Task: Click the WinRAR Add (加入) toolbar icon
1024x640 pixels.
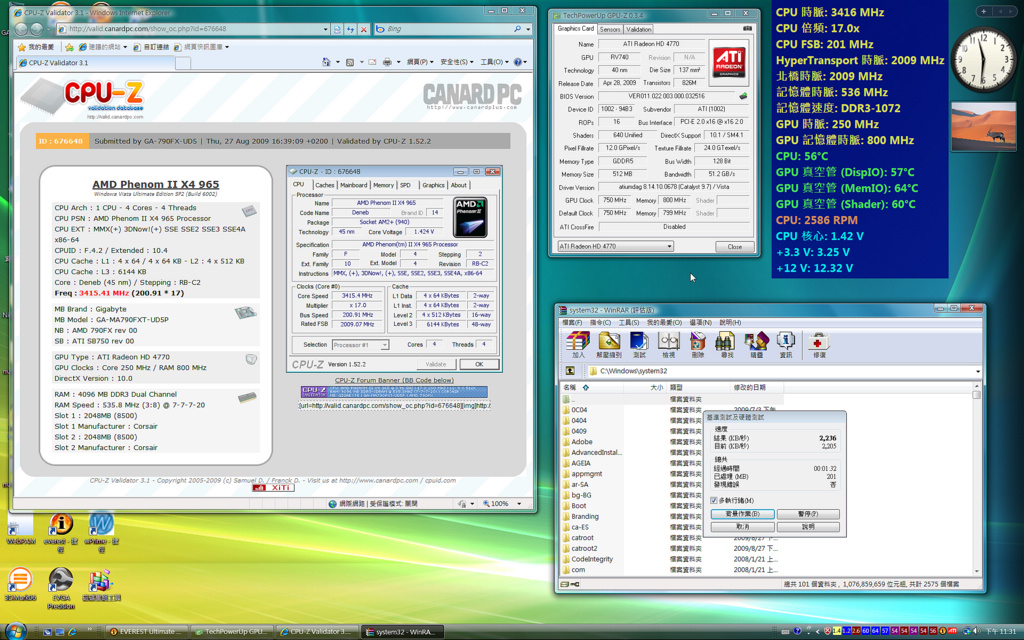Action: [578, 342]
